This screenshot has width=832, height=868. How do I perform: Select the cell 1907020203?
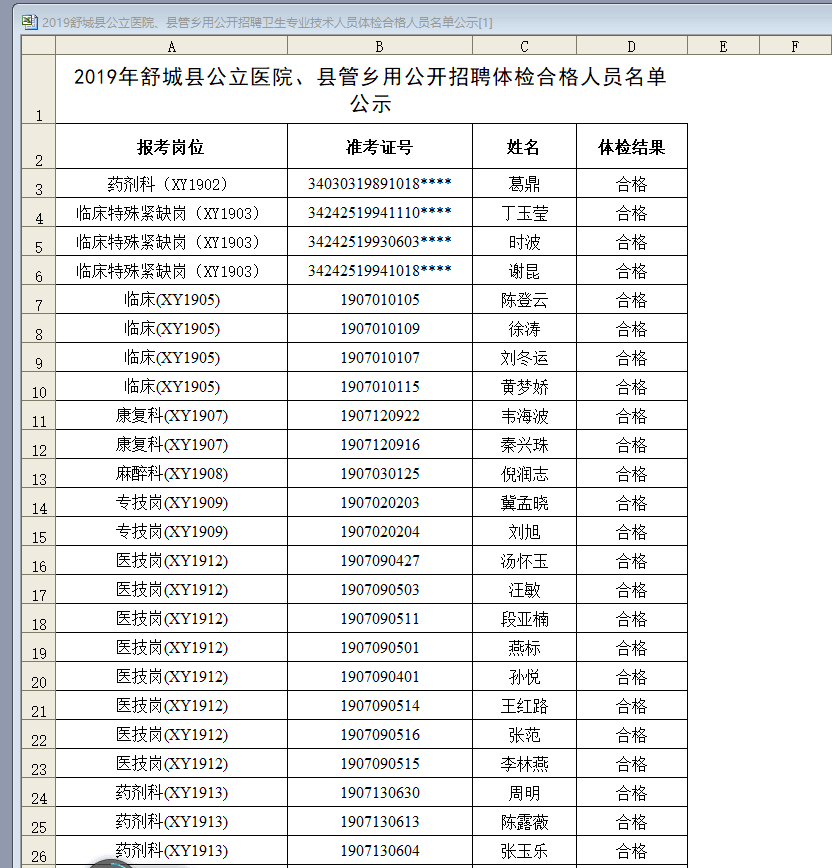coord(380,503)
